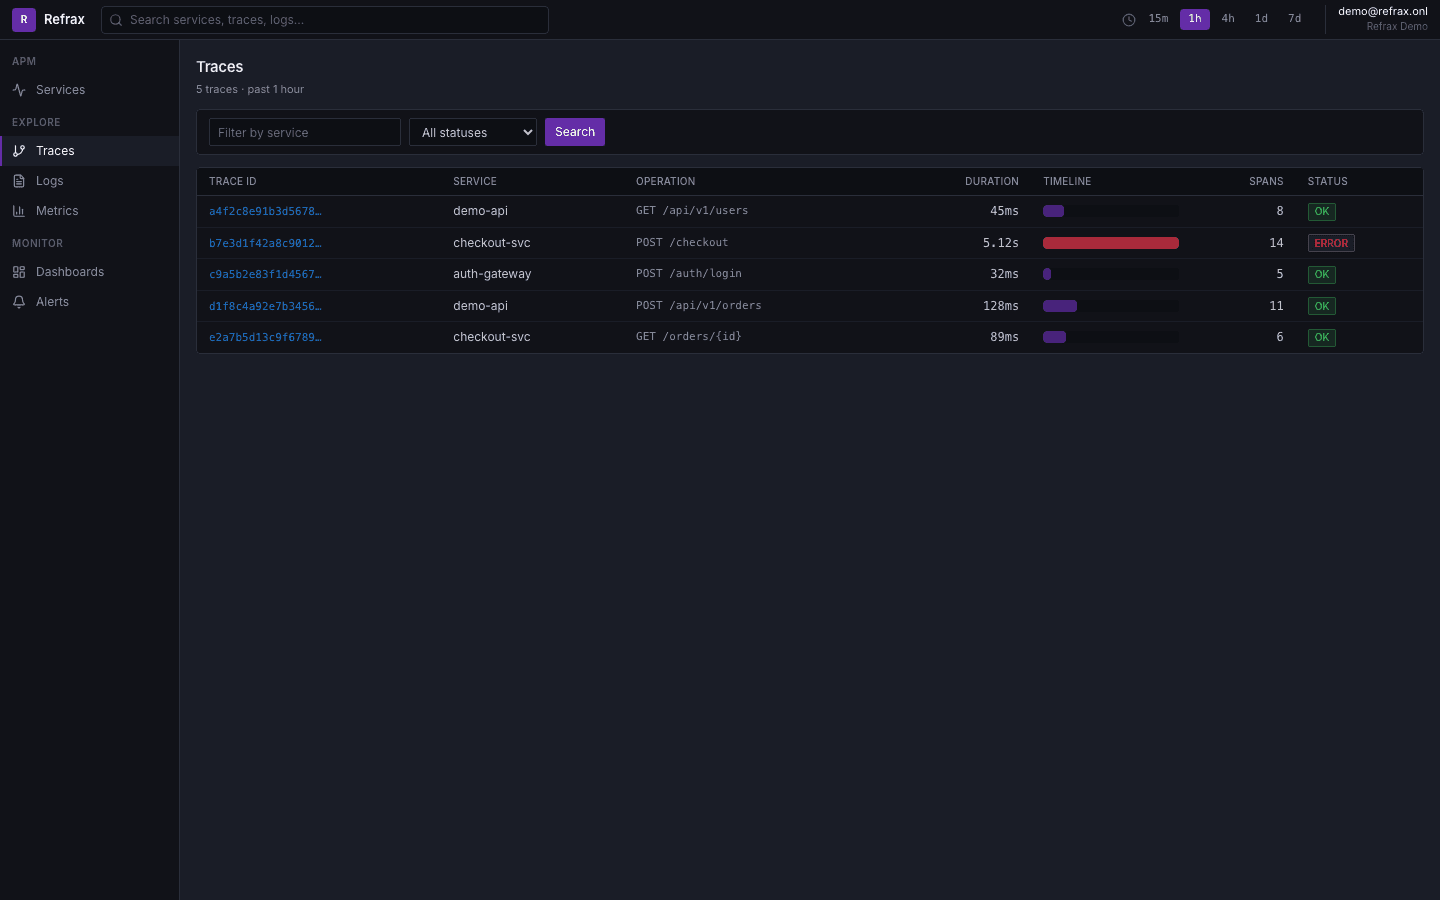Screen dimensions: 1440x900
Task: Open trace c9a5b2e83f1d4567
Action: point(265,274)
